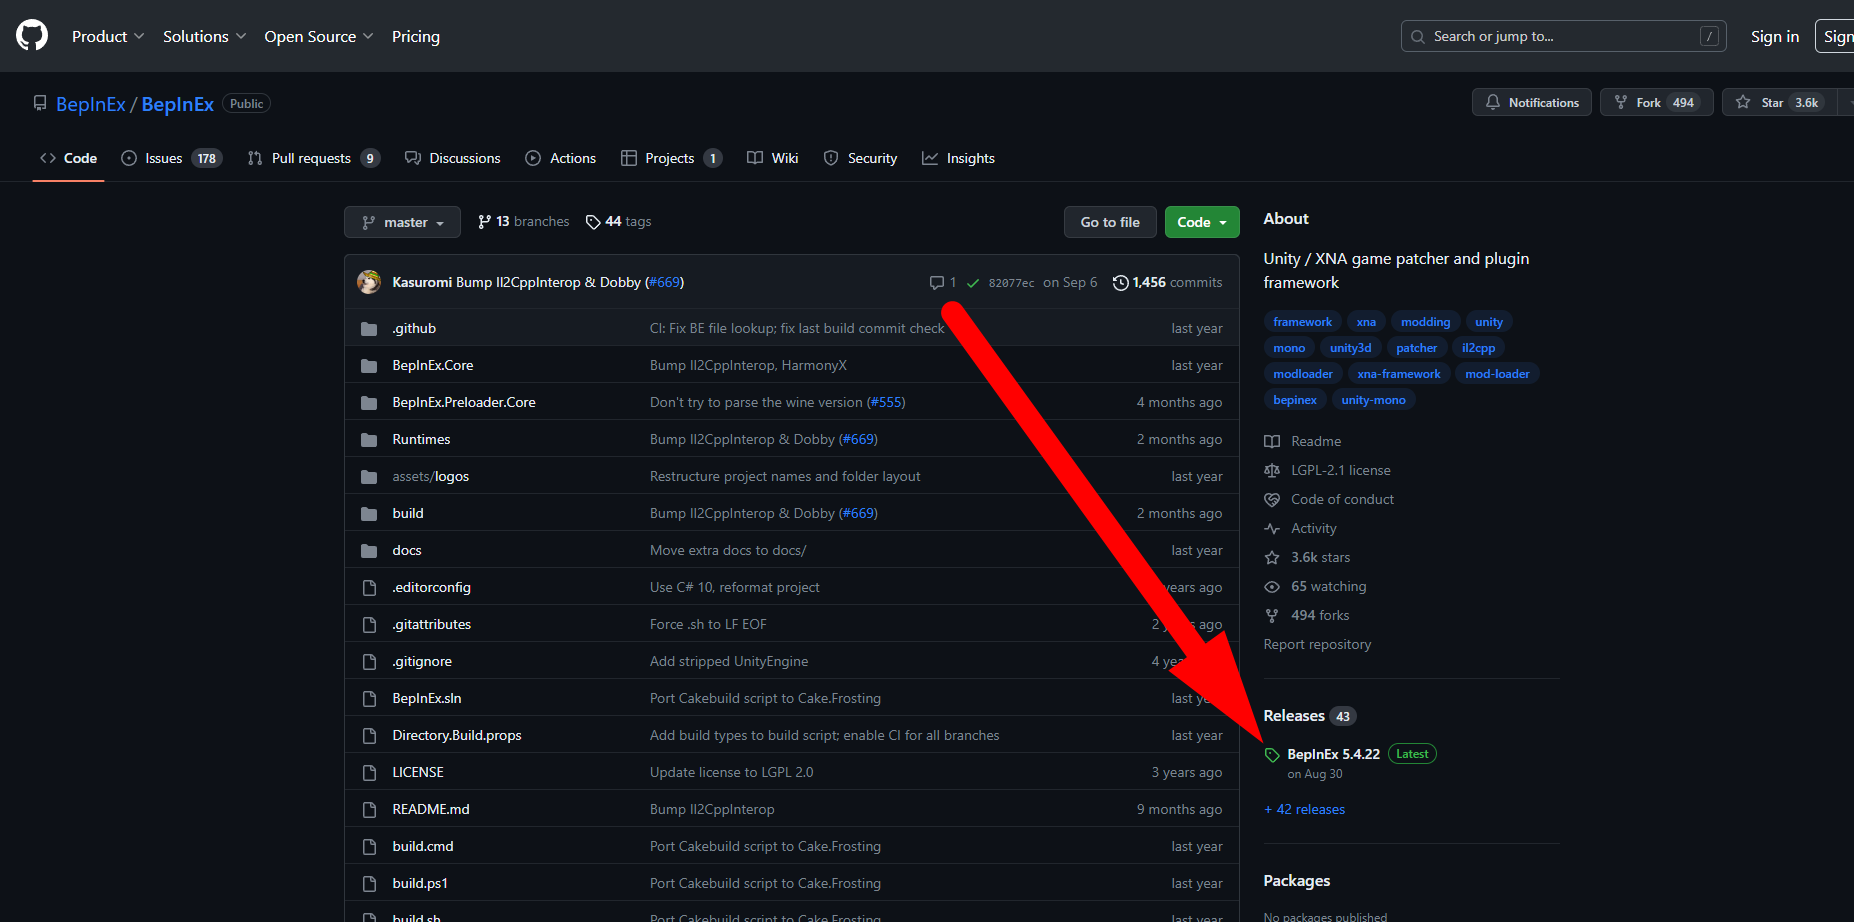Open the assets/logos folder
Screen dimensions: 1854x922
point(431,477)
